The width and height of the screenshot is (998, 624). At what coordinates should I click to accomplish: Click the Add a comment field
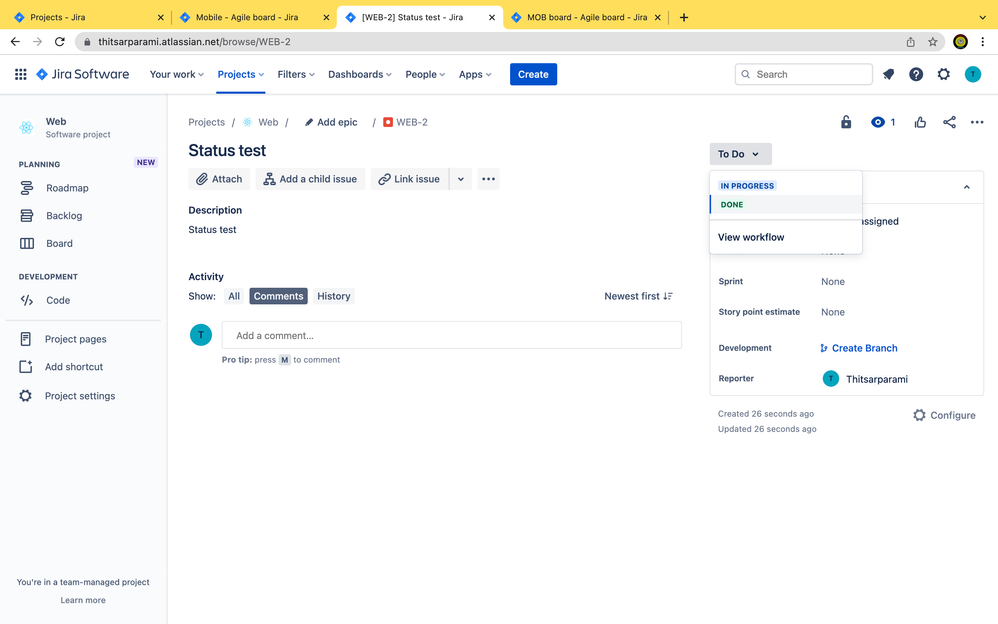[451, 336]
